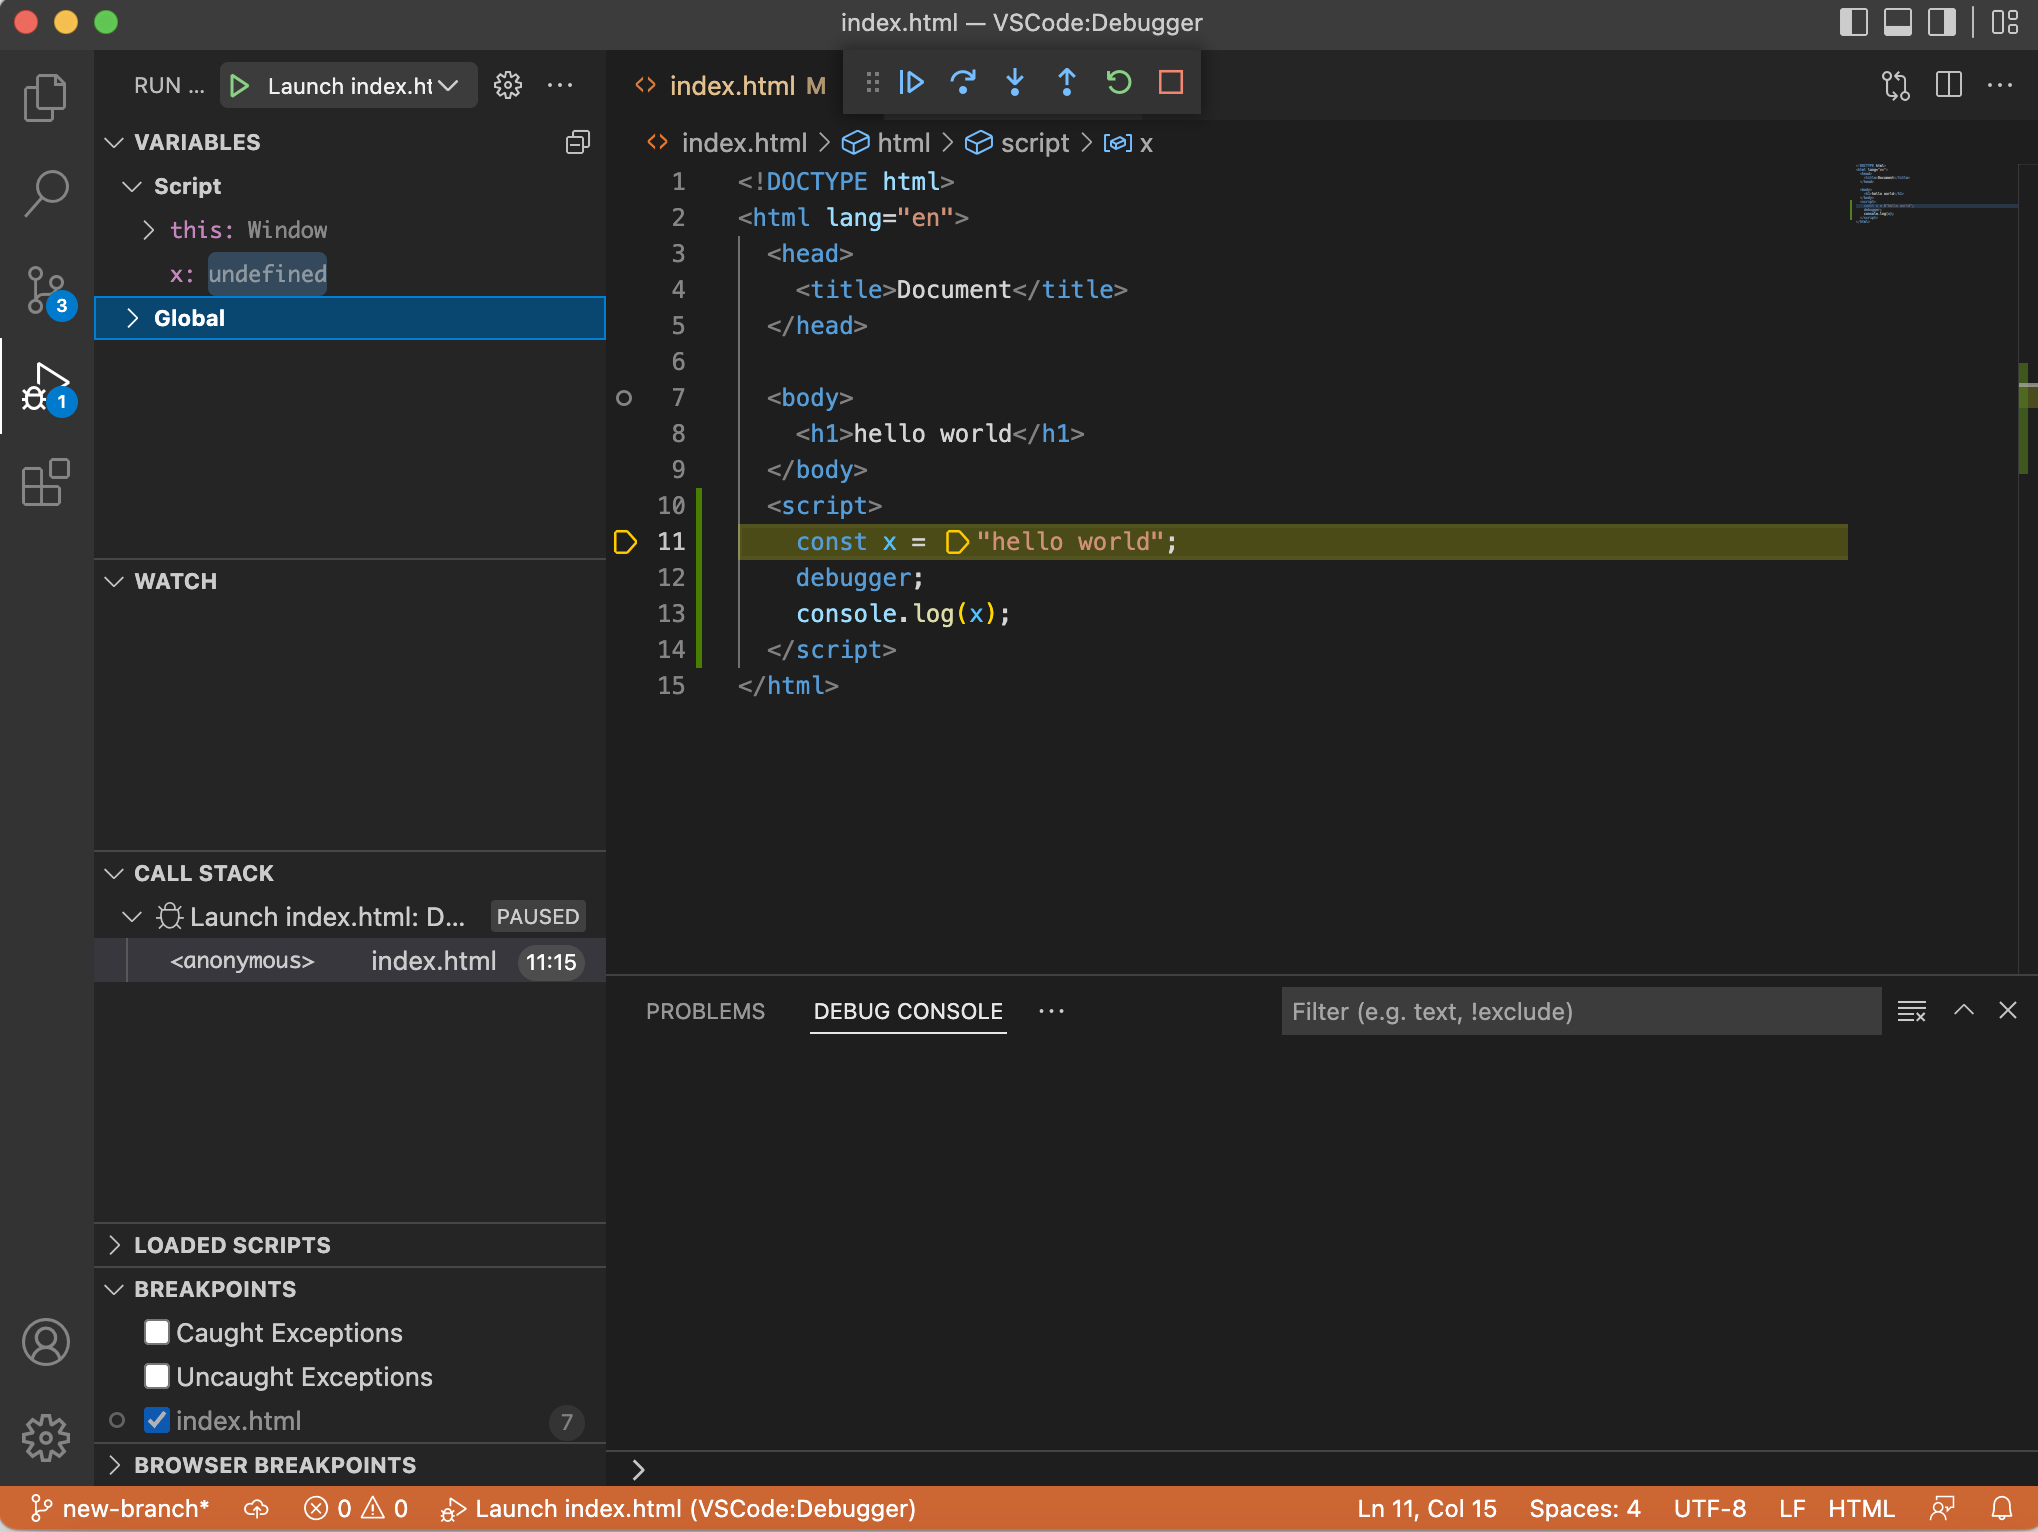This screenshot has width=2038, height=1532.
Task: Maximize the panel with the chevron up
Action: tap(1964, 1011)
